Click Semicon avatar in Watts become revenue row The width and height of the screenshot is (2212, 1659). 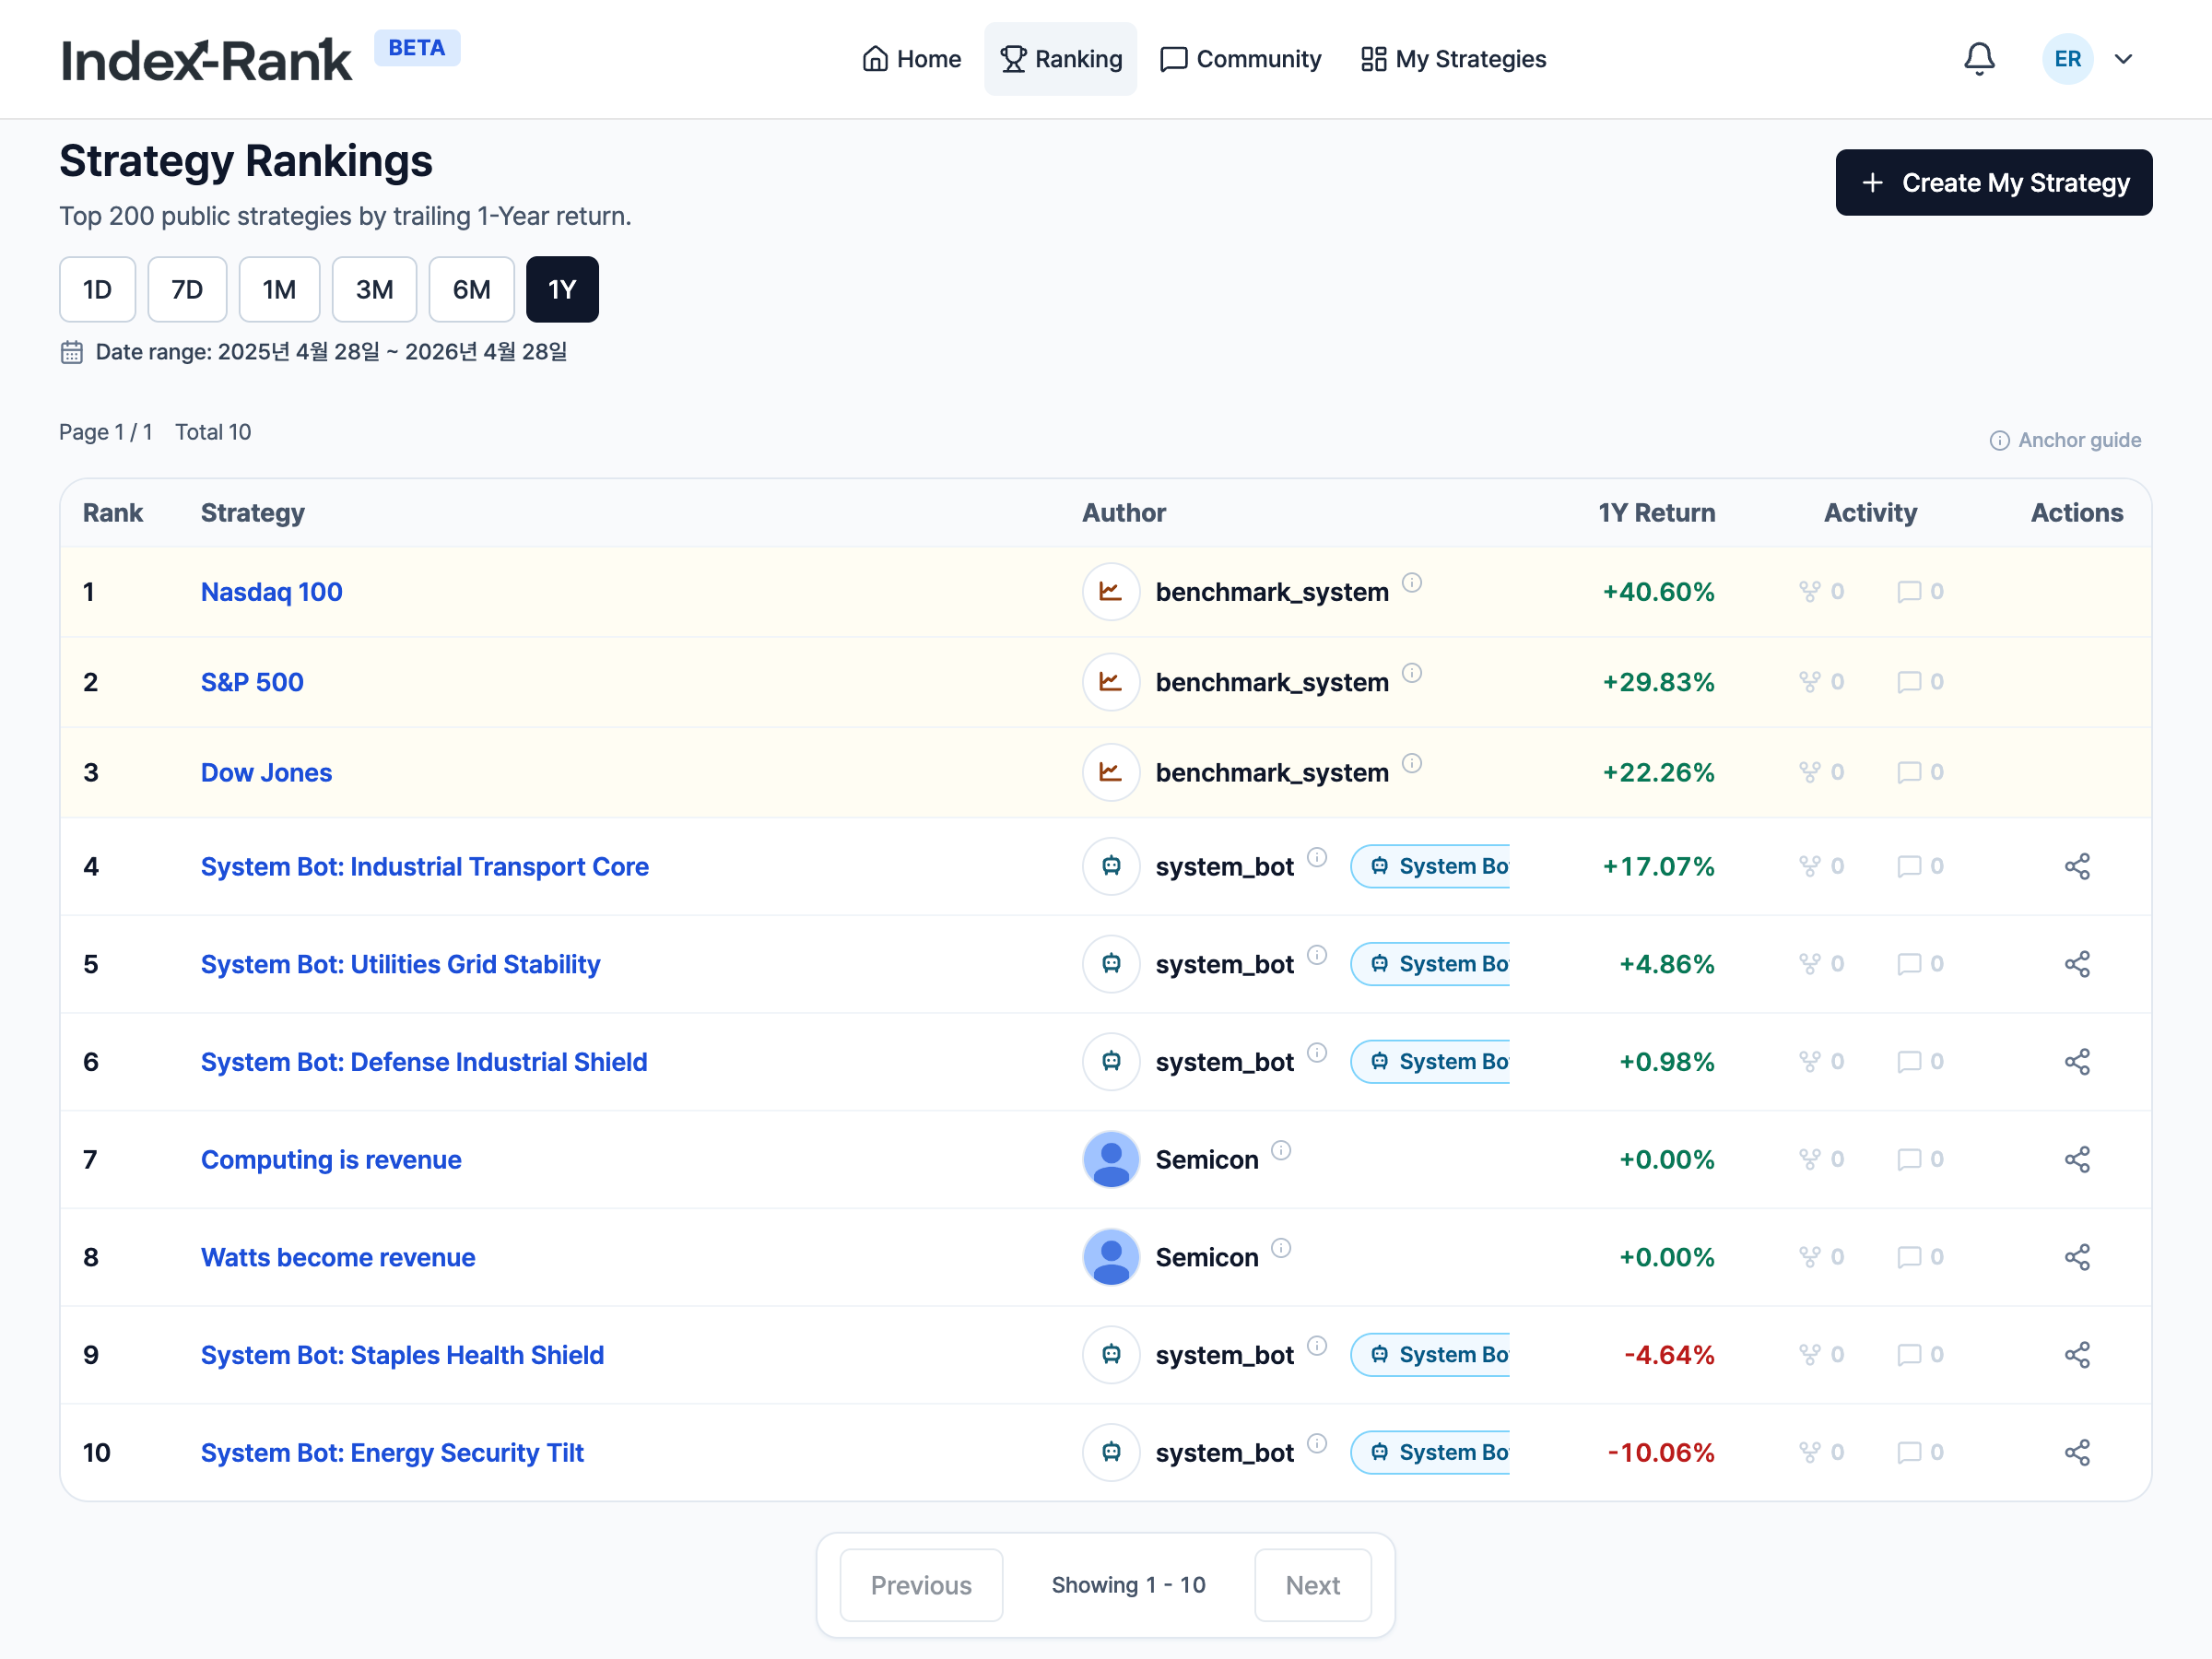1111,1257
